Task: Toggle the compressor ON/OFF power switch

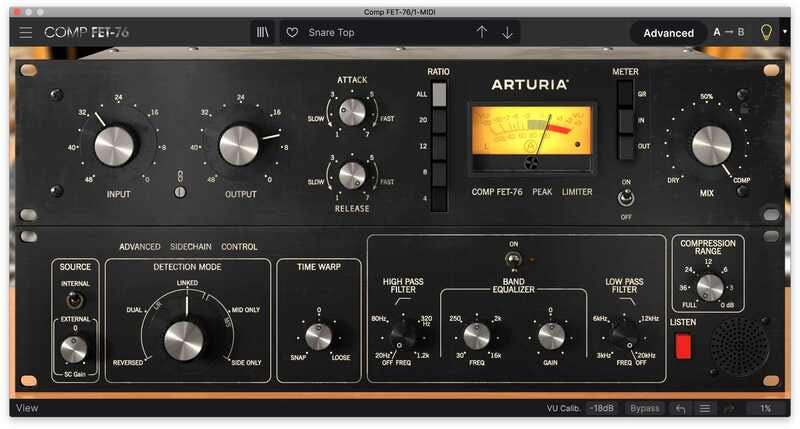Action: pos(627,194)
